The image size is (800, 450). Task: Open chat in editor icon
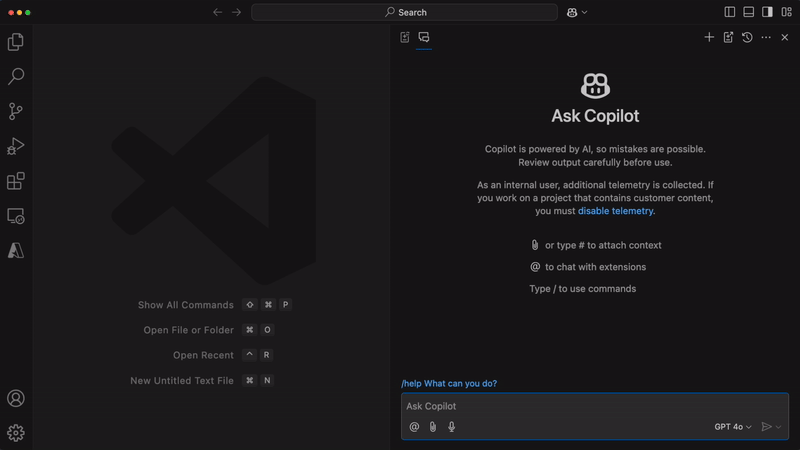[x=728, y=37]
